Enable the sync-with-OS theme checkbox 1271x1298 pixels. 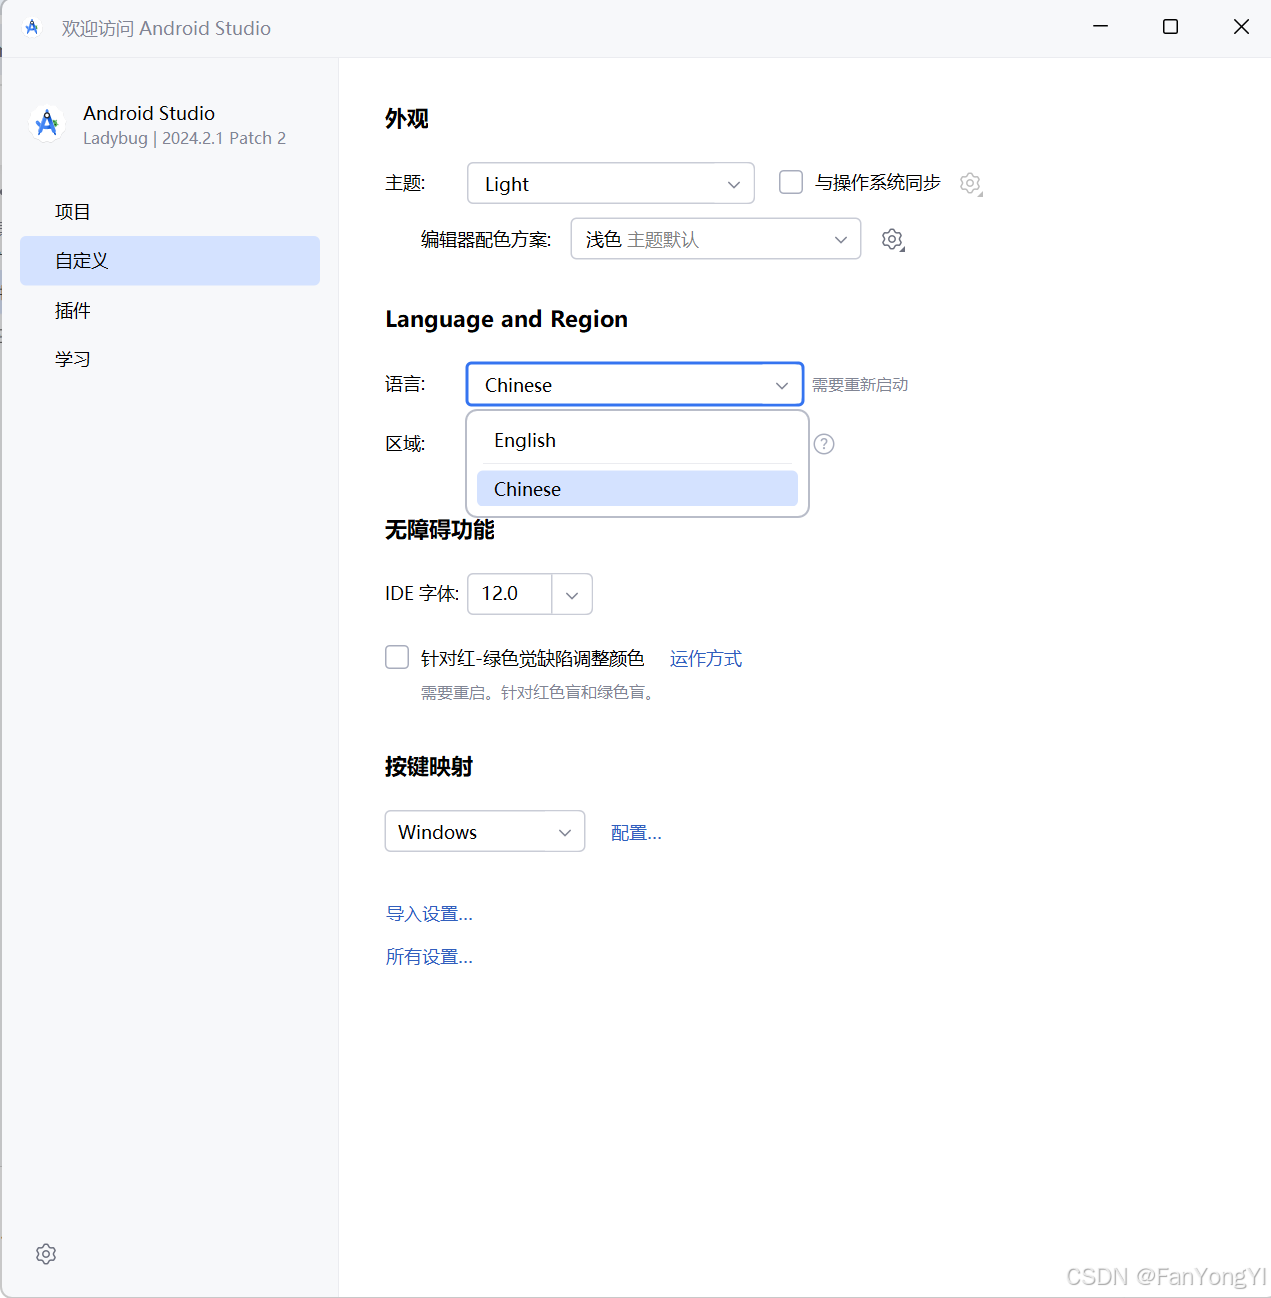[x=791, y=182]
